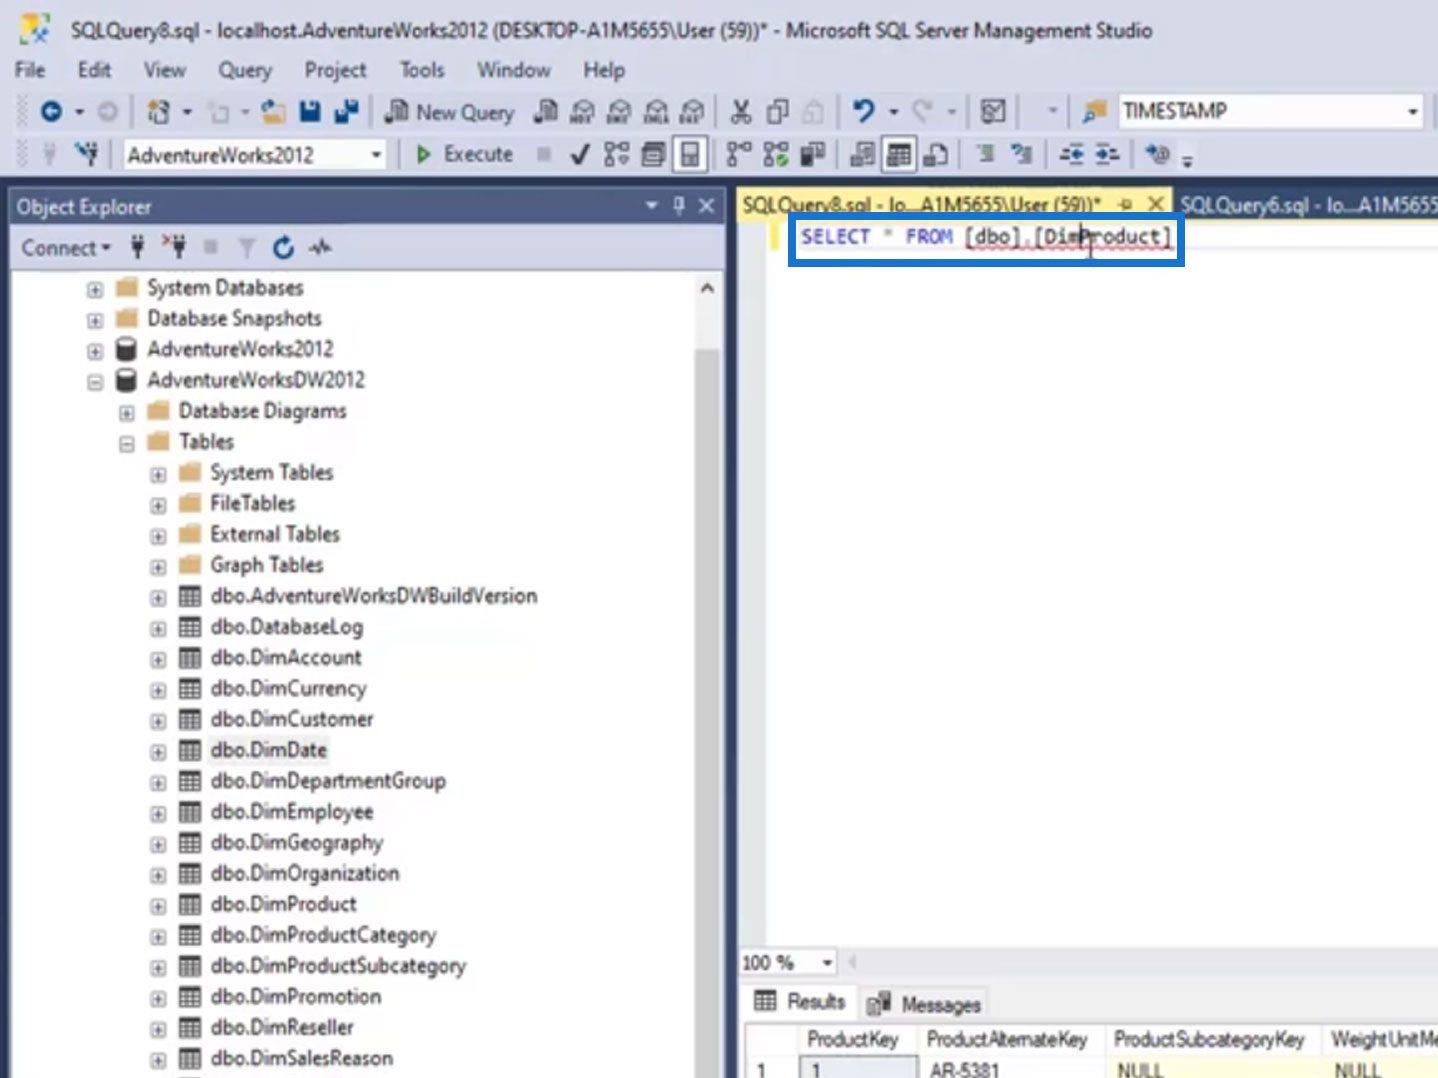Click the Find in Files icon
Image resolution: width=1438 pixels, height=1078 pixels.
(1095, 112)
